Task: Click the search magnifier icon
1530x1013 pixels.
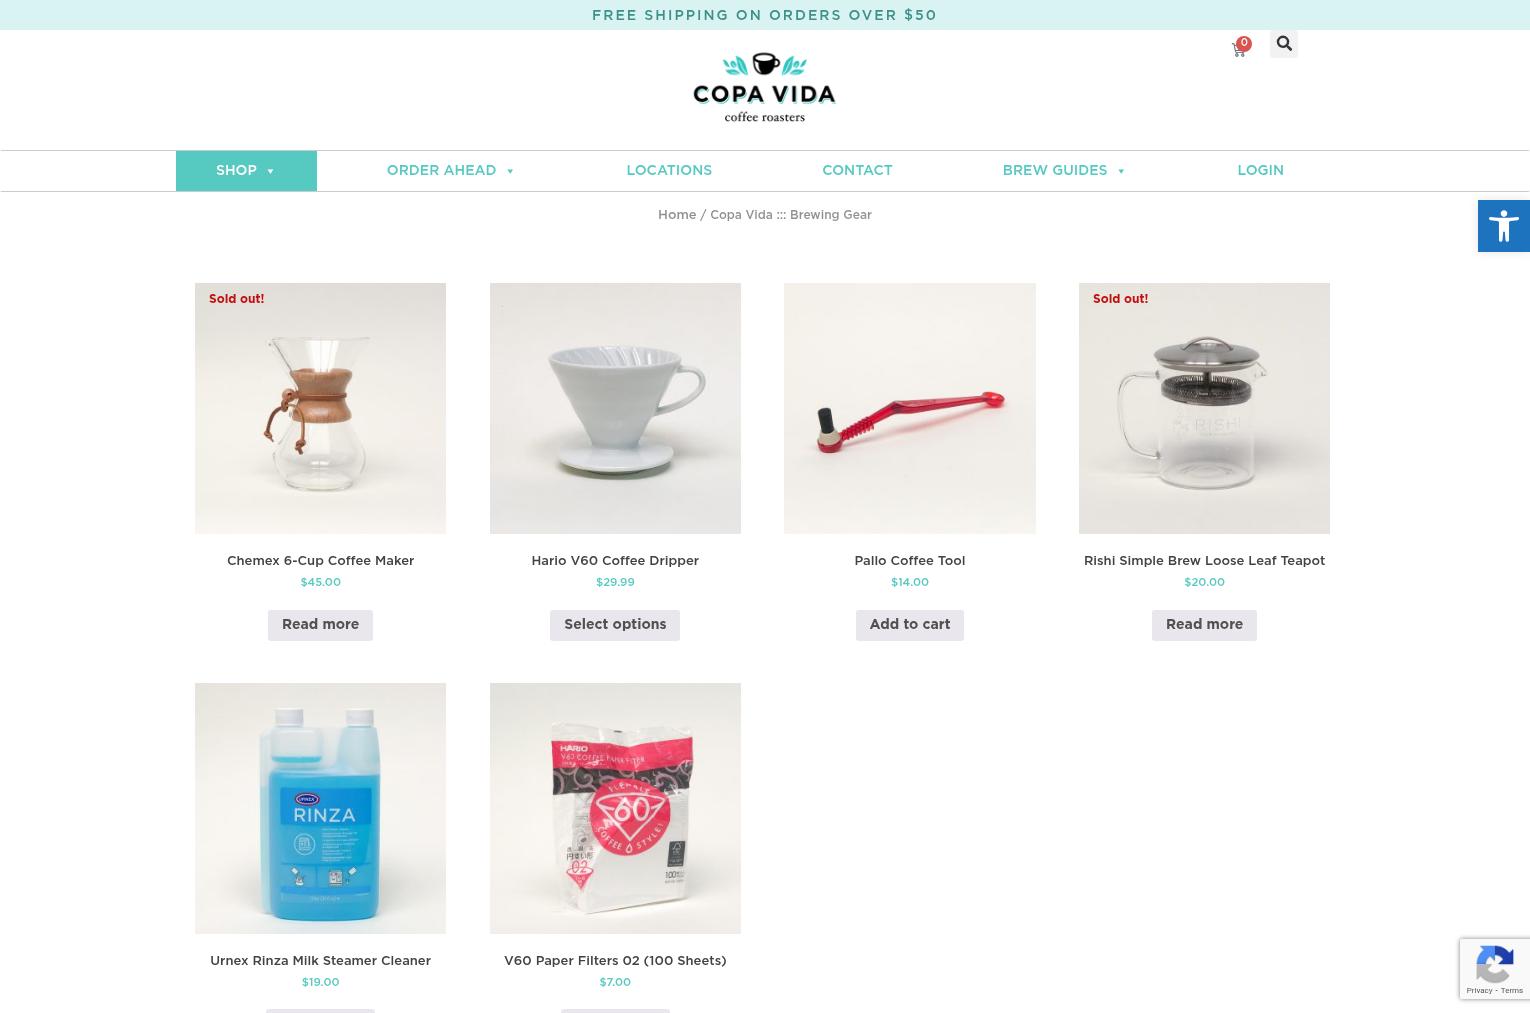Action: (x=1284, y=44)
